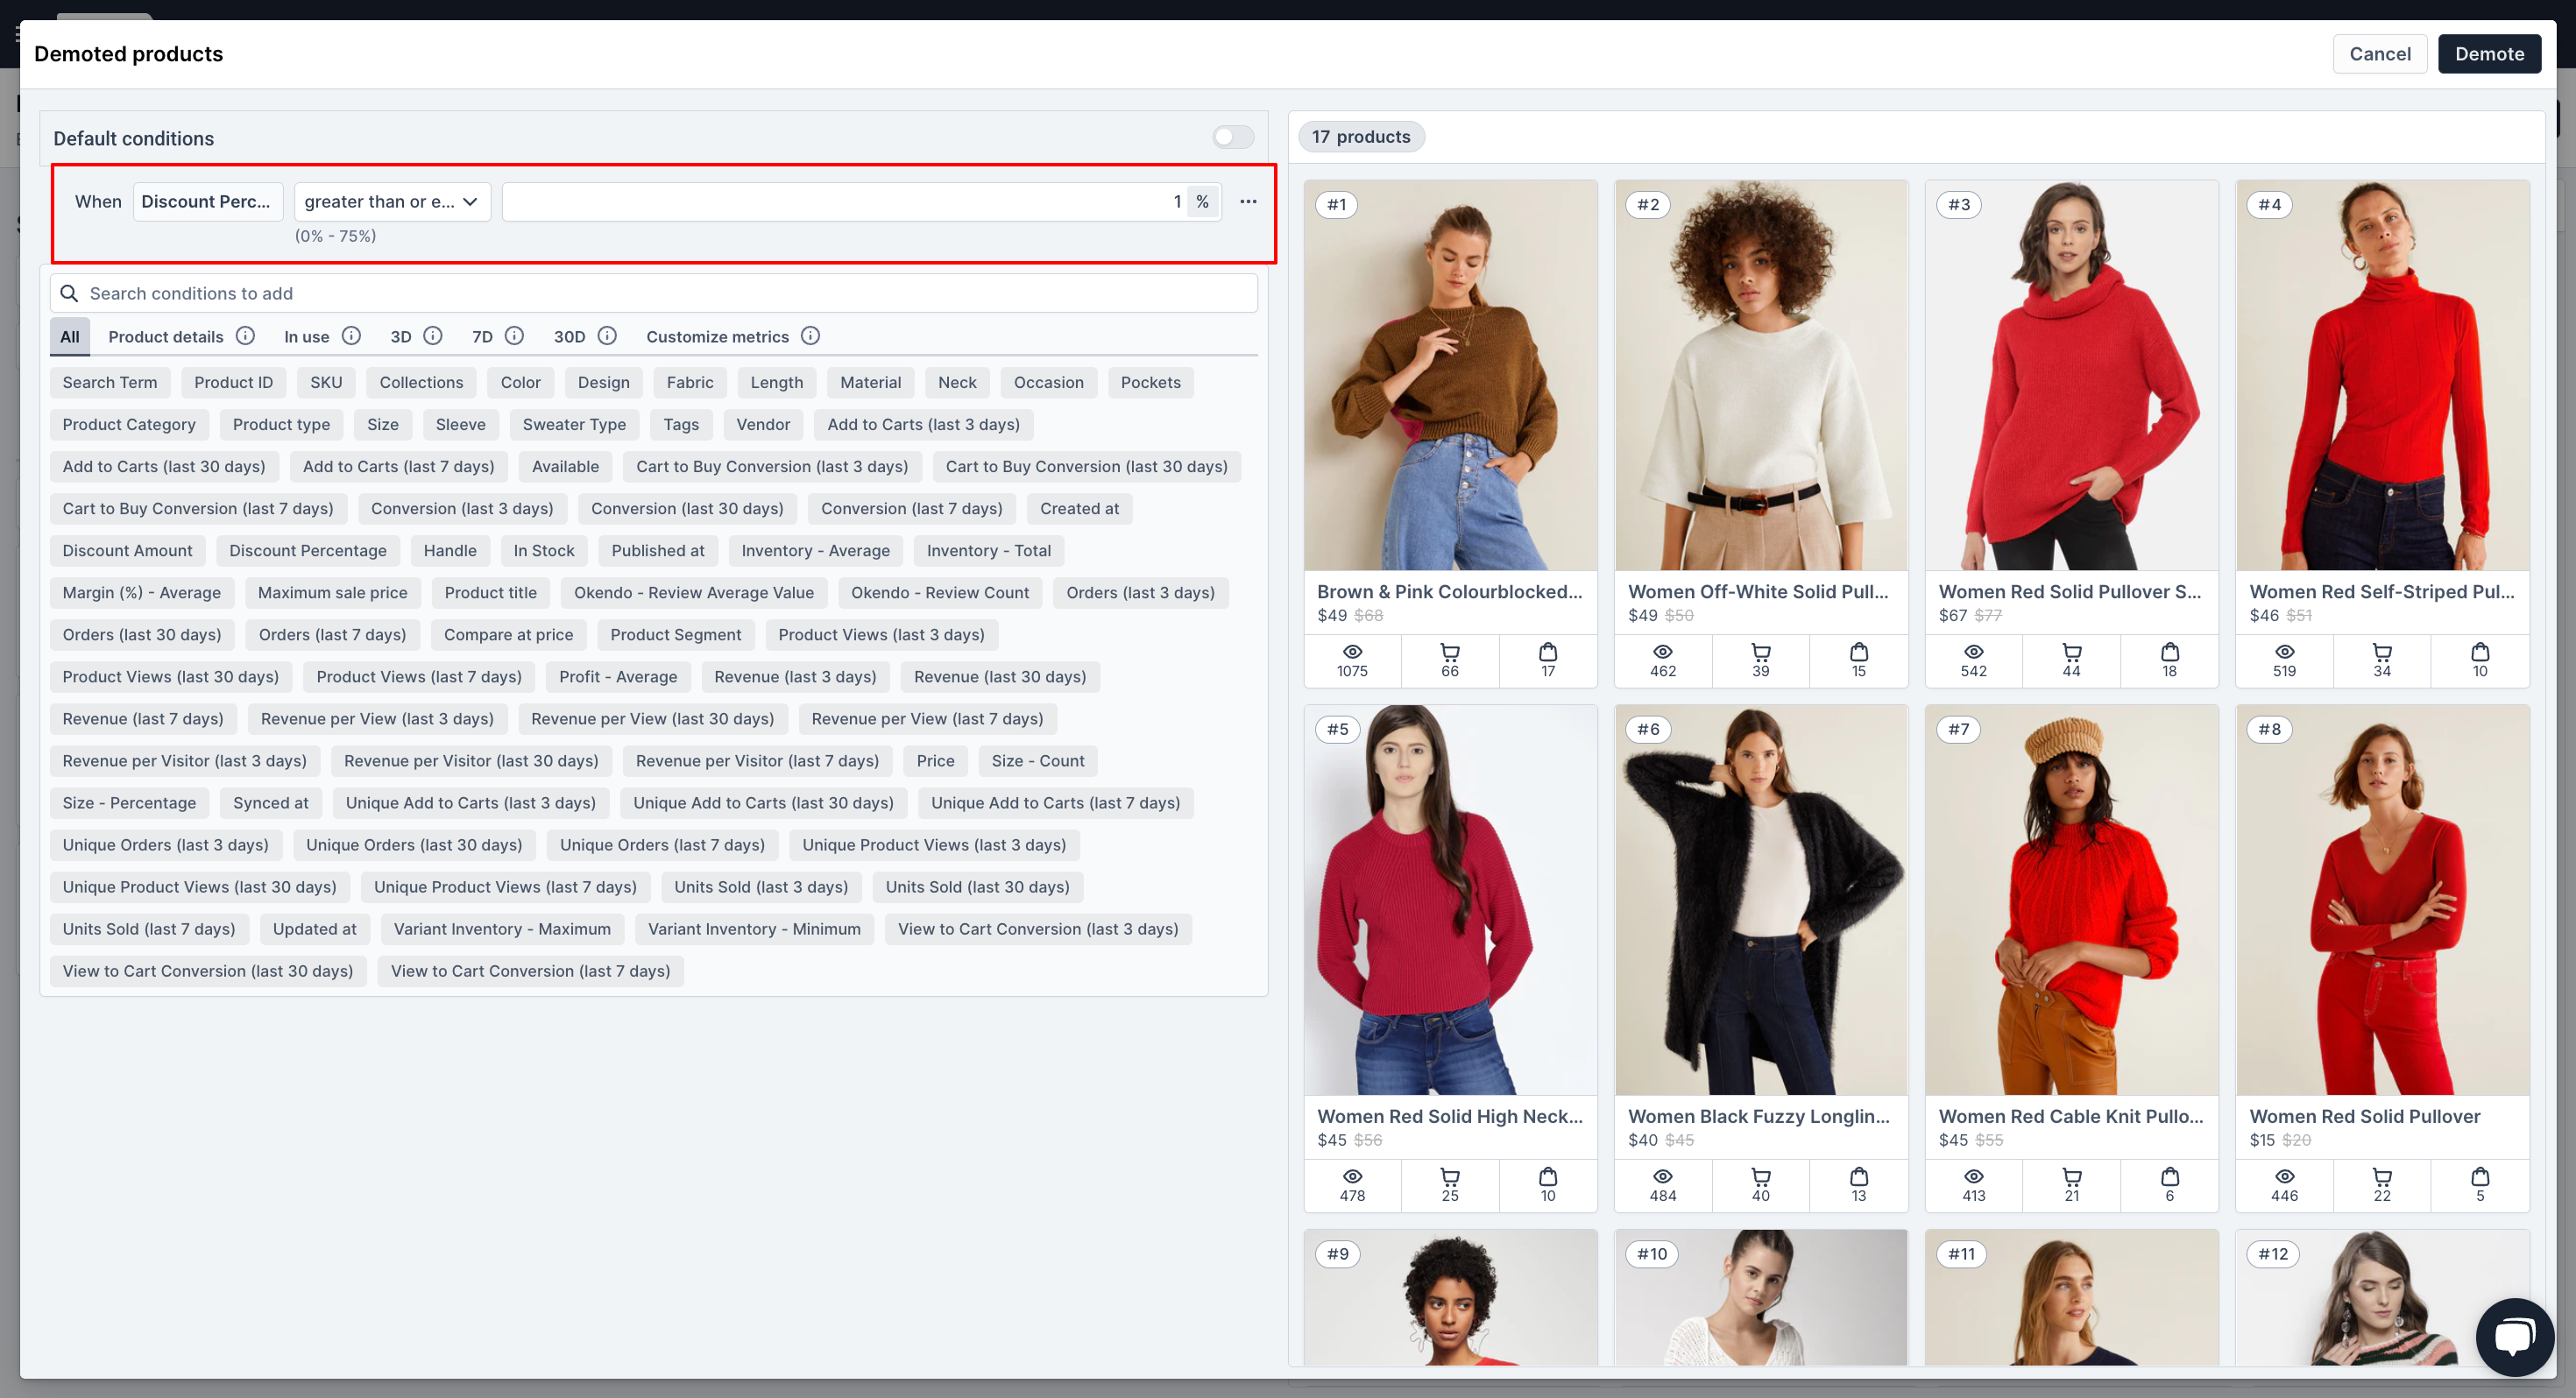This screenshot has height=1398, width=2576.
Task: Click the info icon next to Customize metrics
Action: click(811, 336)
